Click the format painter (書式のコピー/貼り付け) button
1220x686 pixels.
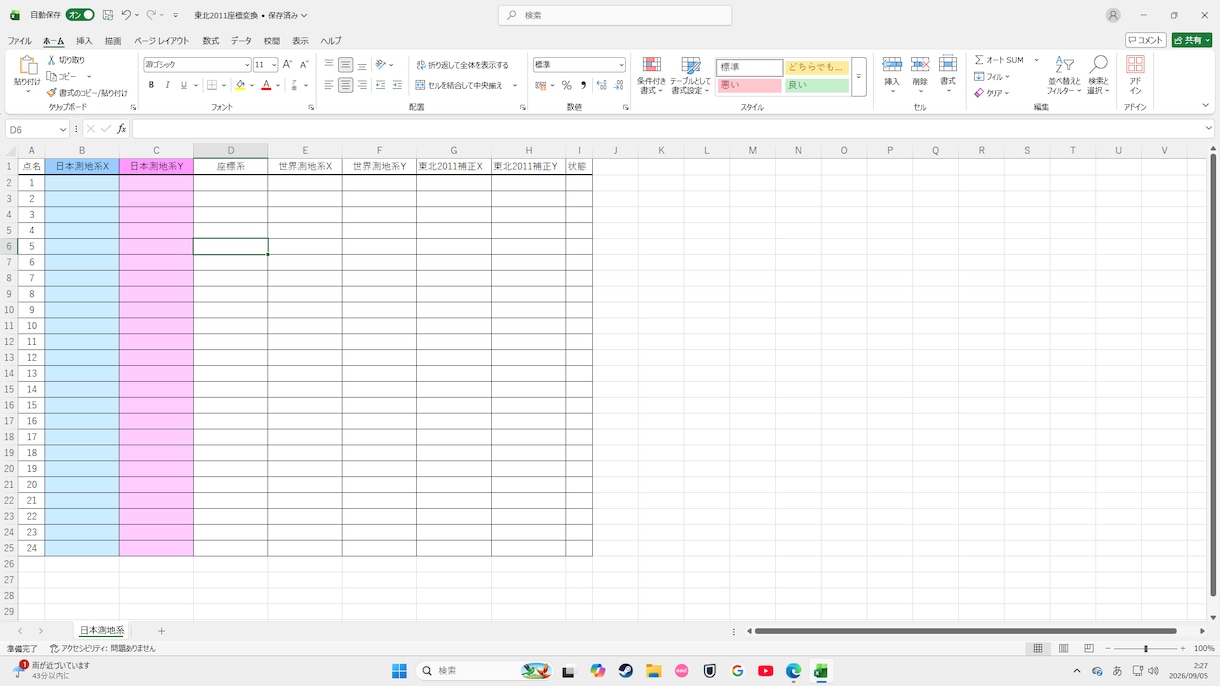click(87, 92)
